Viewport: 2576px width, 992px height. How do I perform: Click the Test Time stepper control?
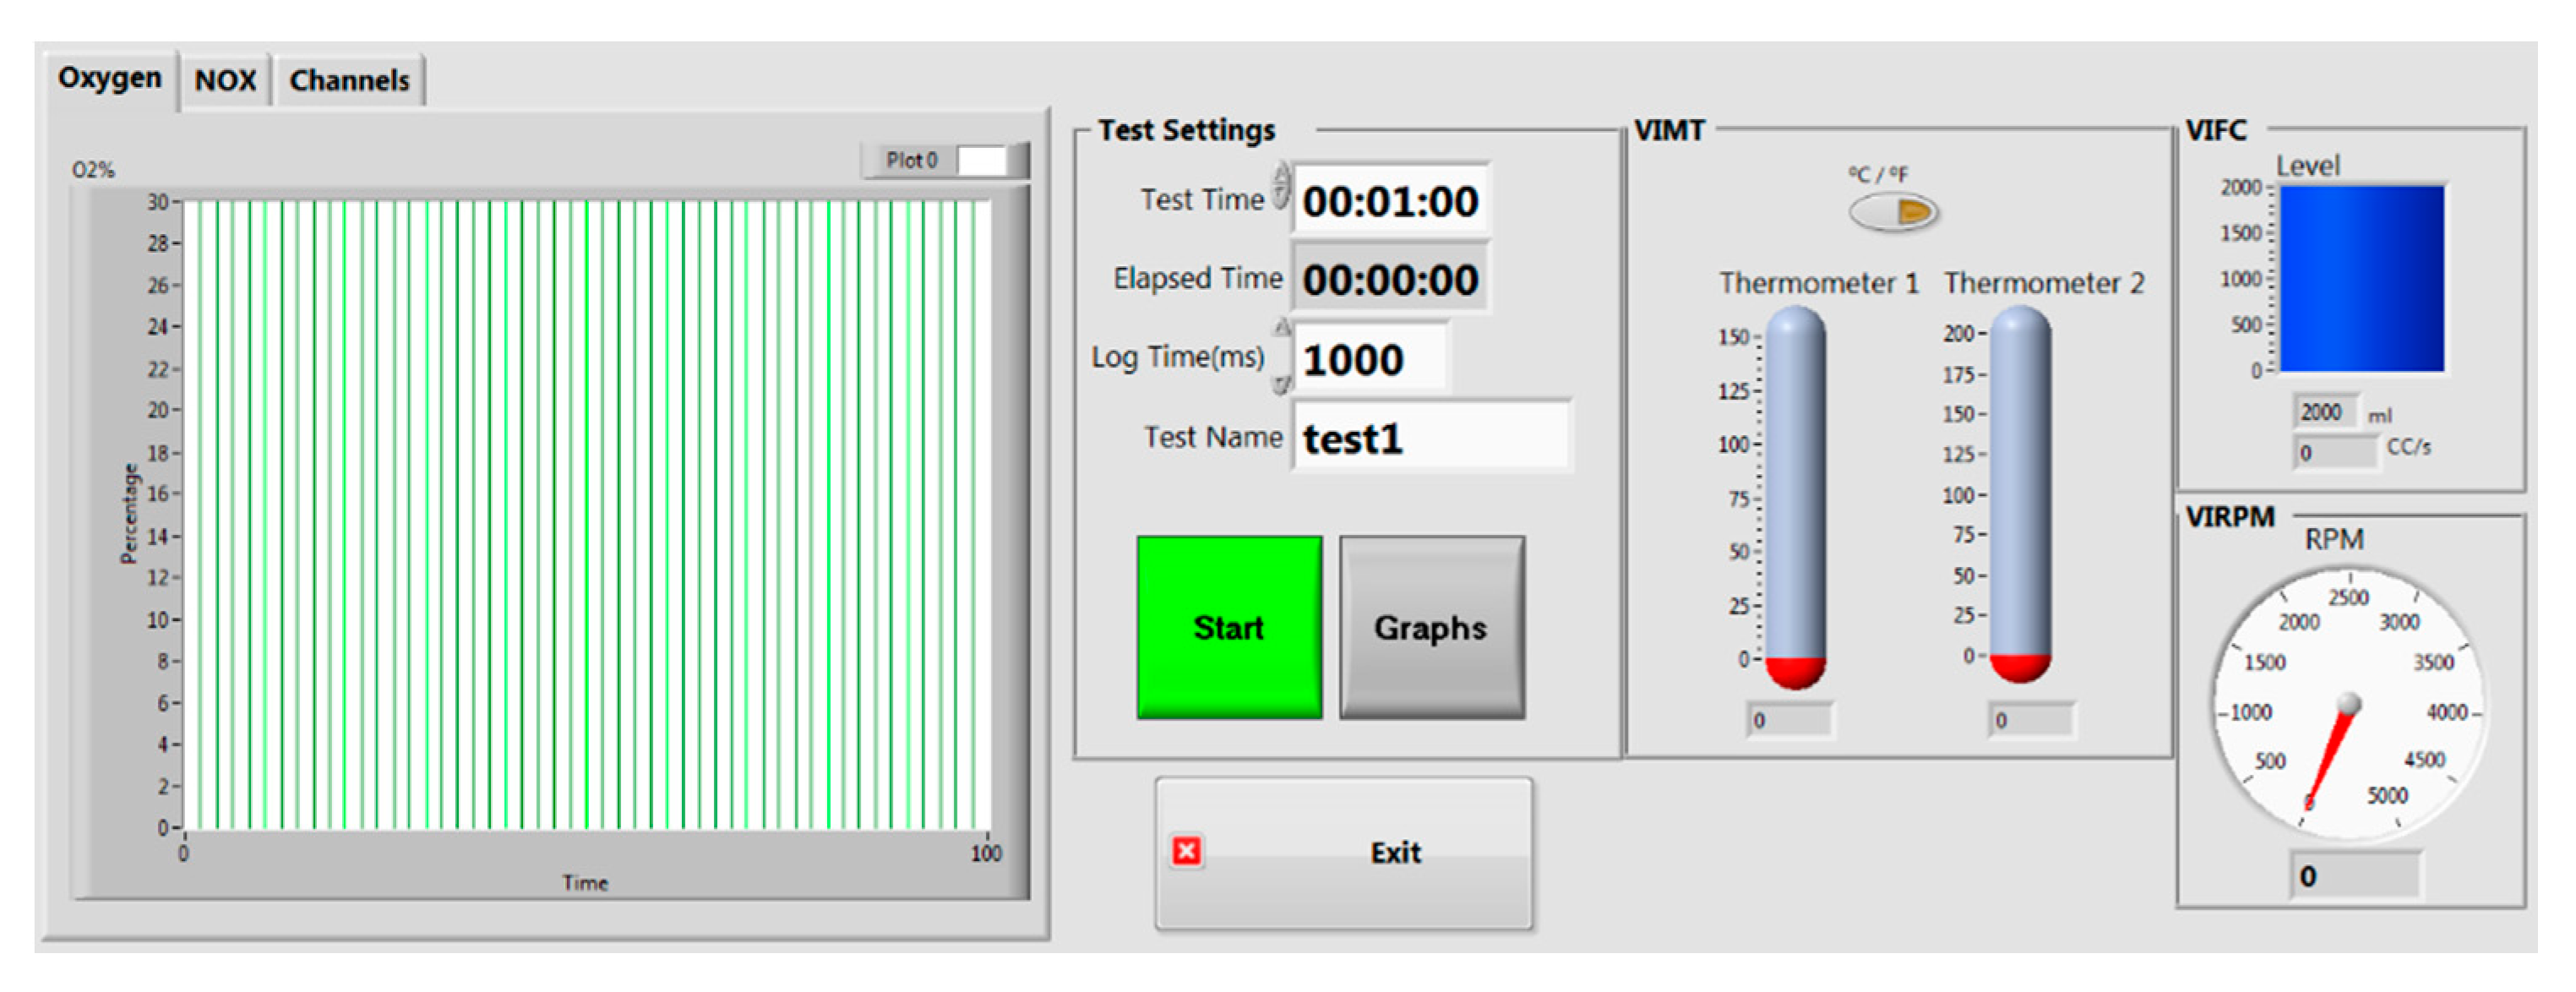click(1281, 187)
